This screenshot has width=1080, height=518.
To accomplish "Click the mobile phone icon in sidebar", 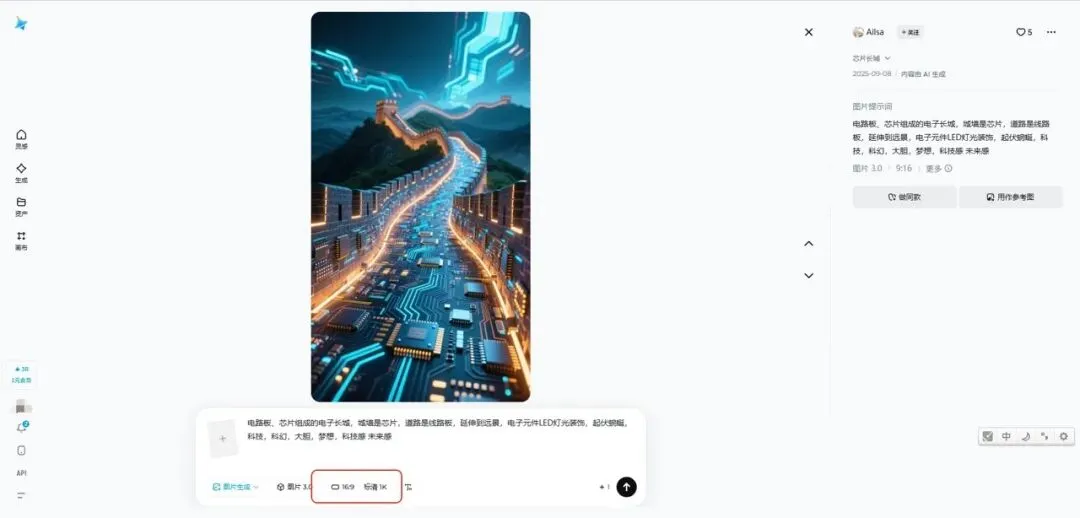I will 21,450.
